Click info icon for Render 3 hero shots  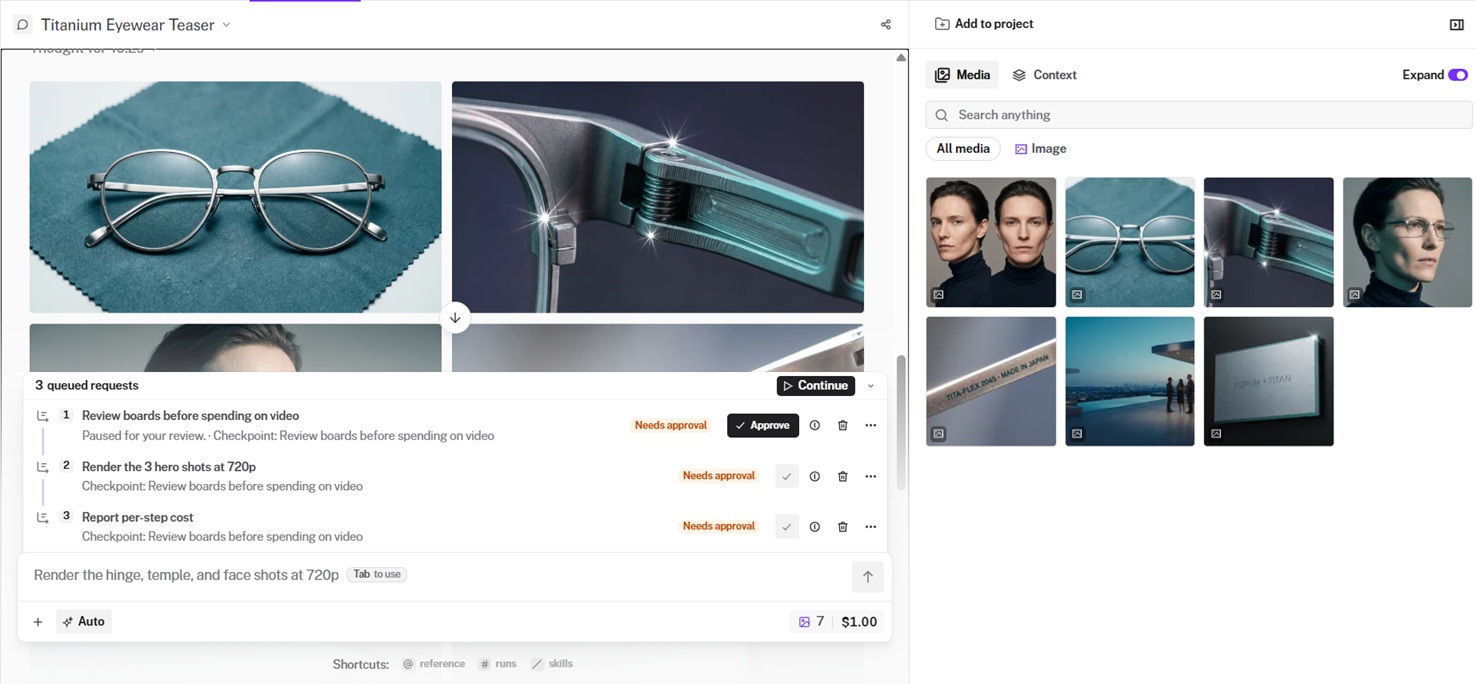(815, 476)
